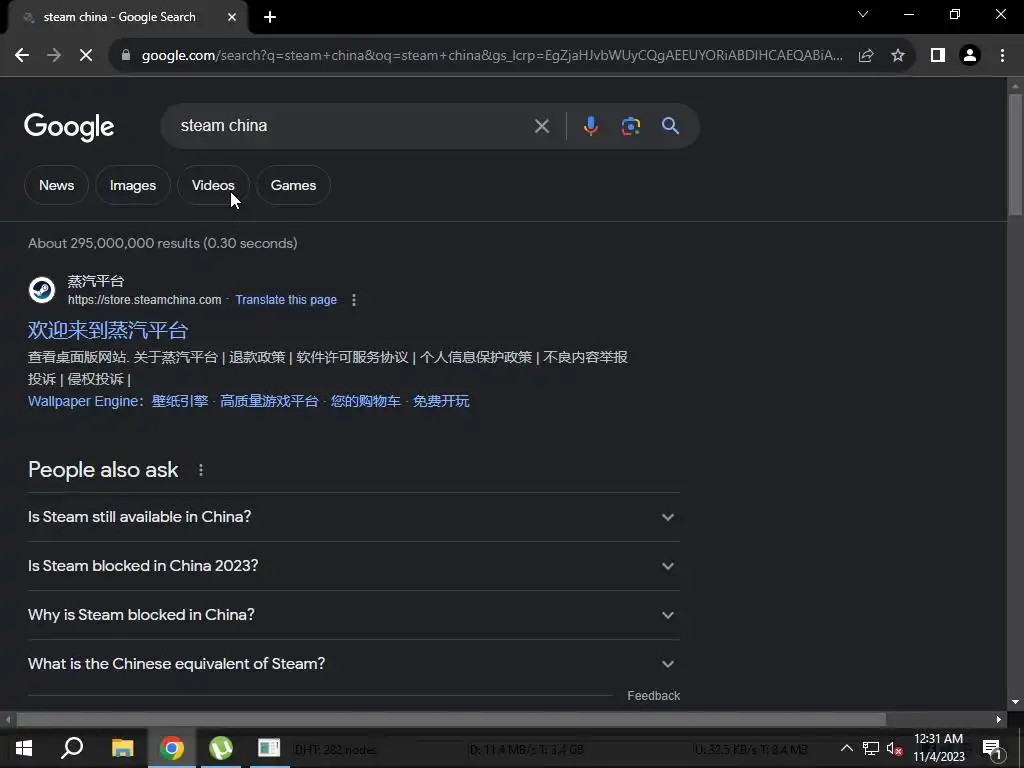Open the taskbar app beside uTorrent
Screen dimensions: 1024x768
[x=269, y=748]
